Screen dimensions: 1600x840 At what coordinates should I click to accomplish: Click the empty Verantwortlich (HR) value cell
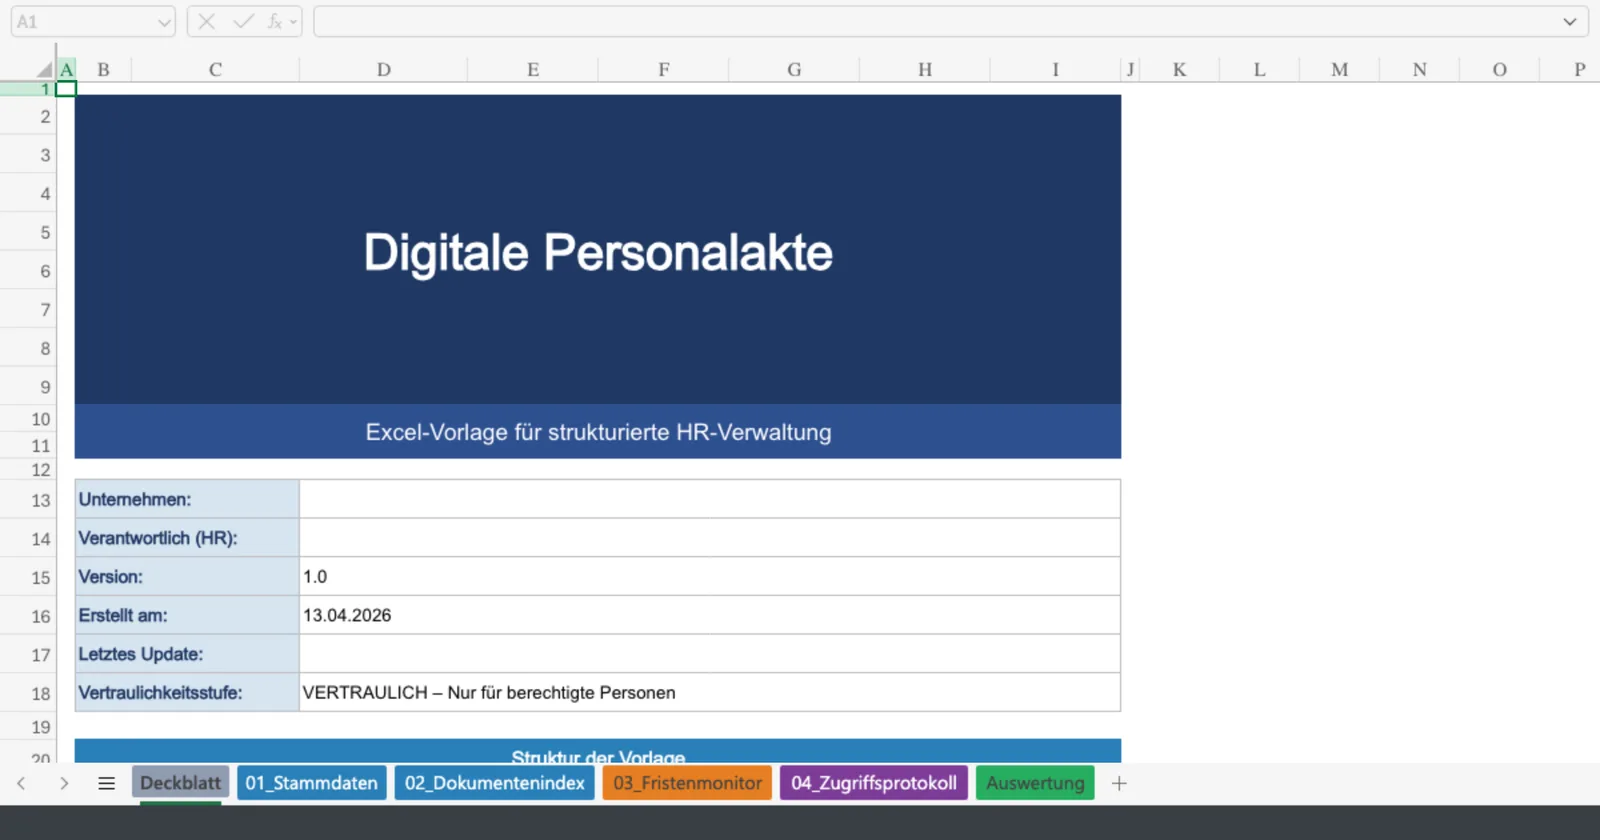pyautogui.click(x=710, y=538)
